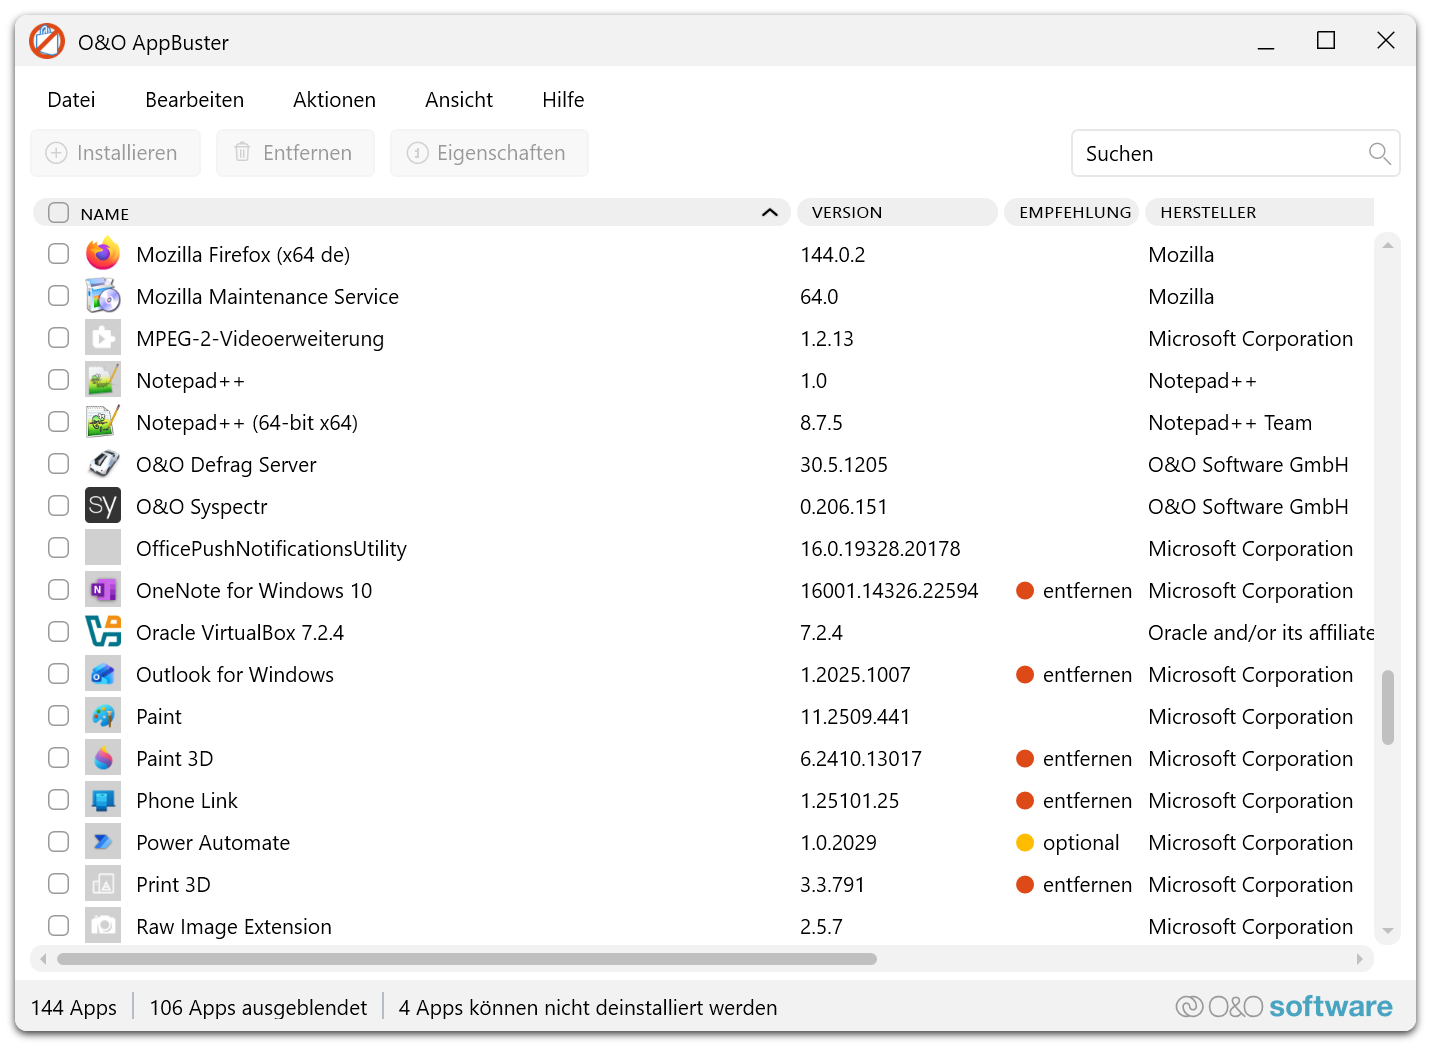Click the O&O Syspectr app icon

point(102,506)
